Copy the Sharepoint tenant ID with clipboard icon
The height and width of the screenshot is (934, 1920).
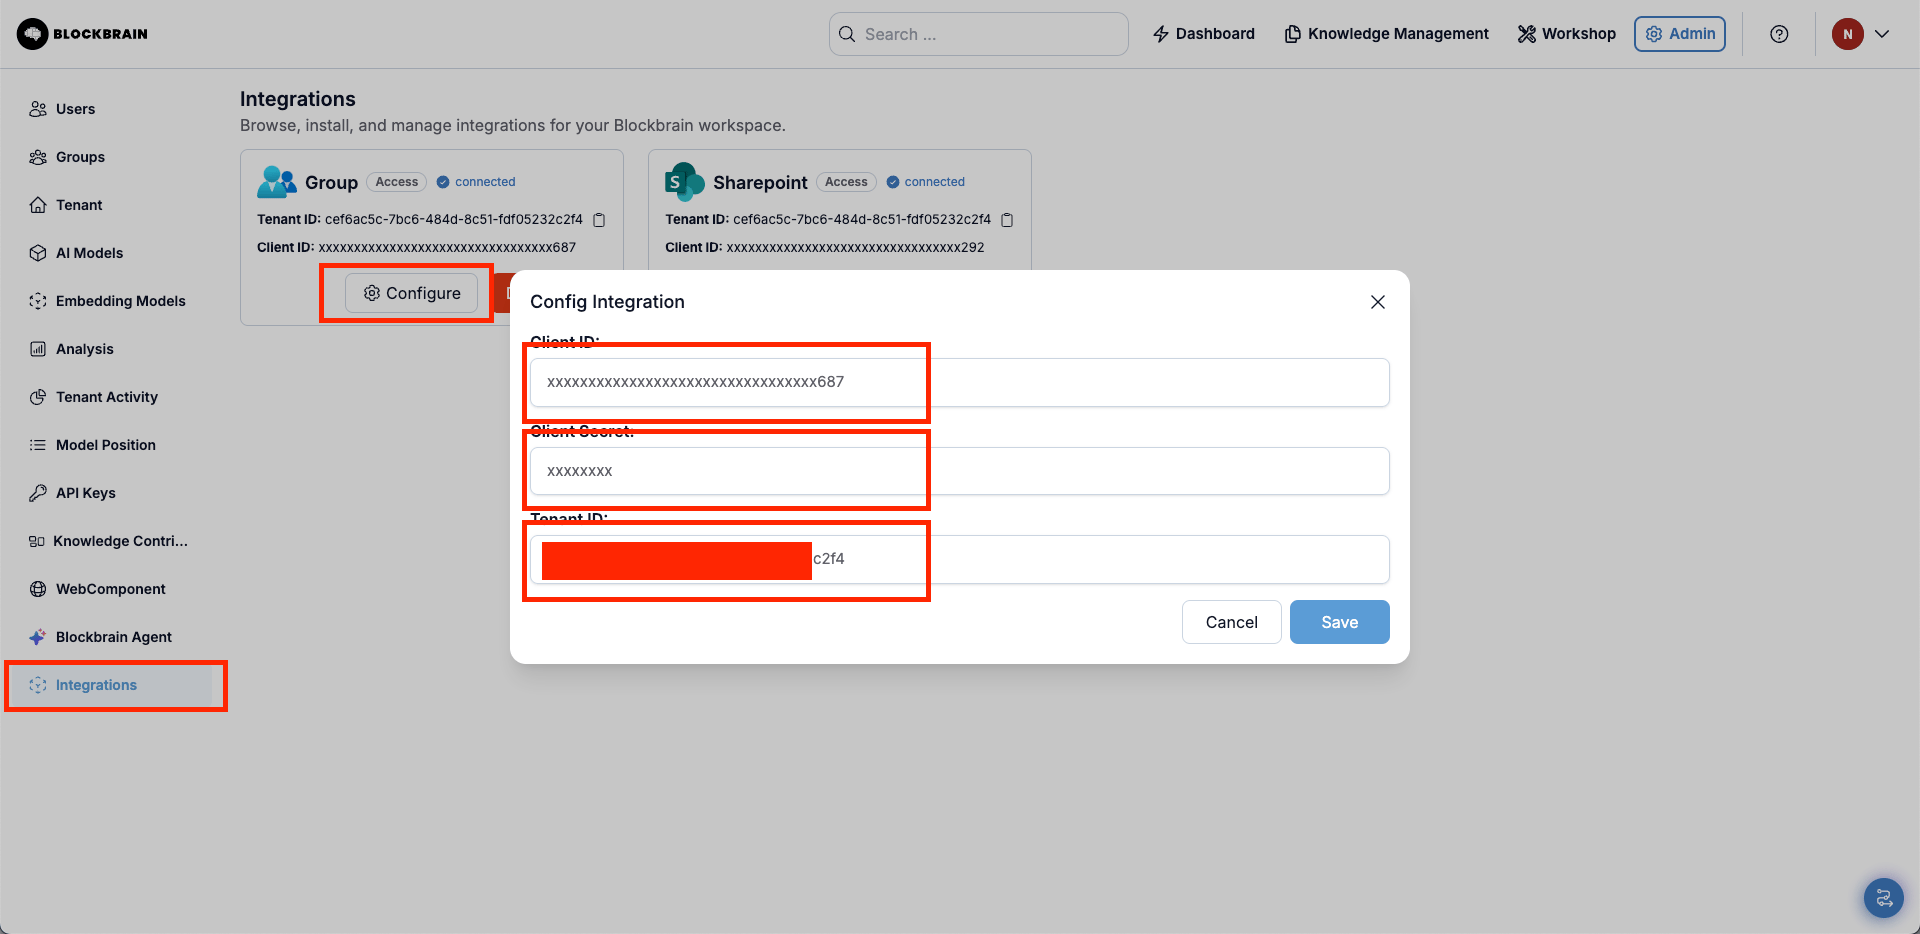1008,220
